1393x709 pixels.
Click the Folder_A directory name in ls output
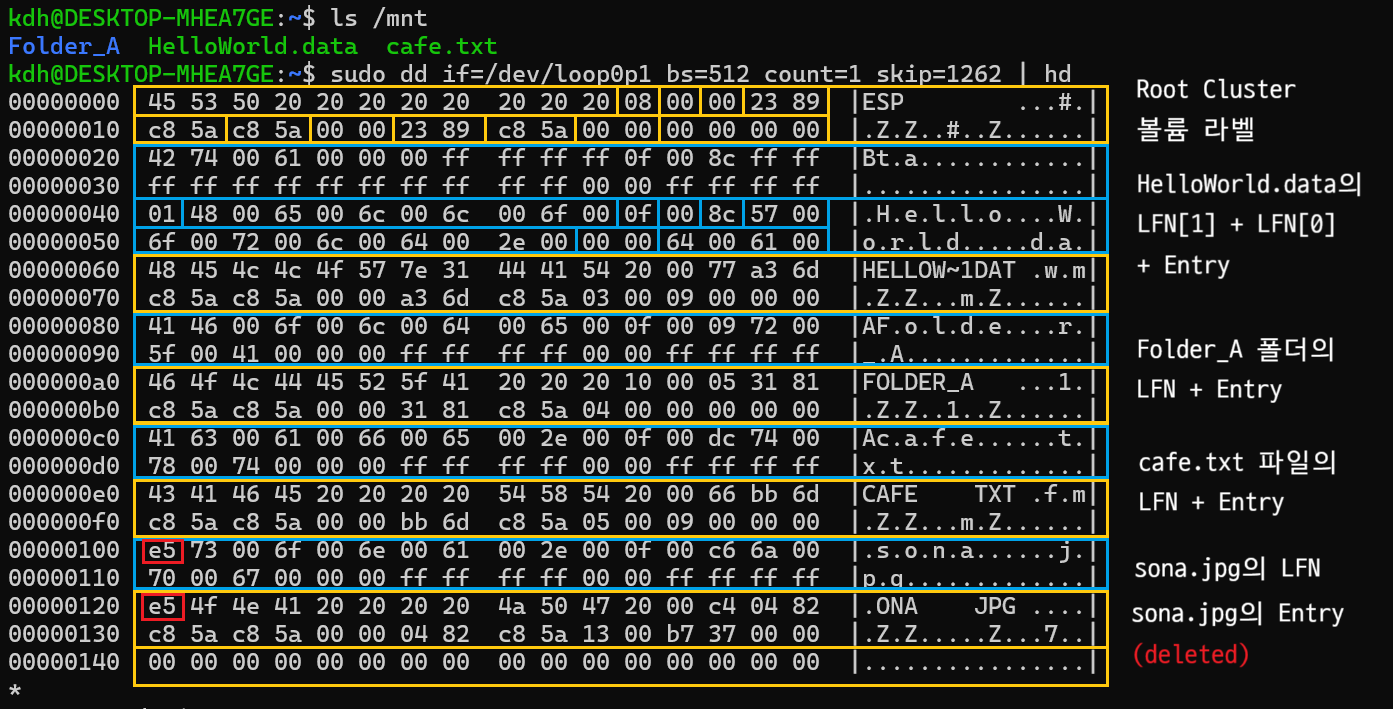(62, 45)
